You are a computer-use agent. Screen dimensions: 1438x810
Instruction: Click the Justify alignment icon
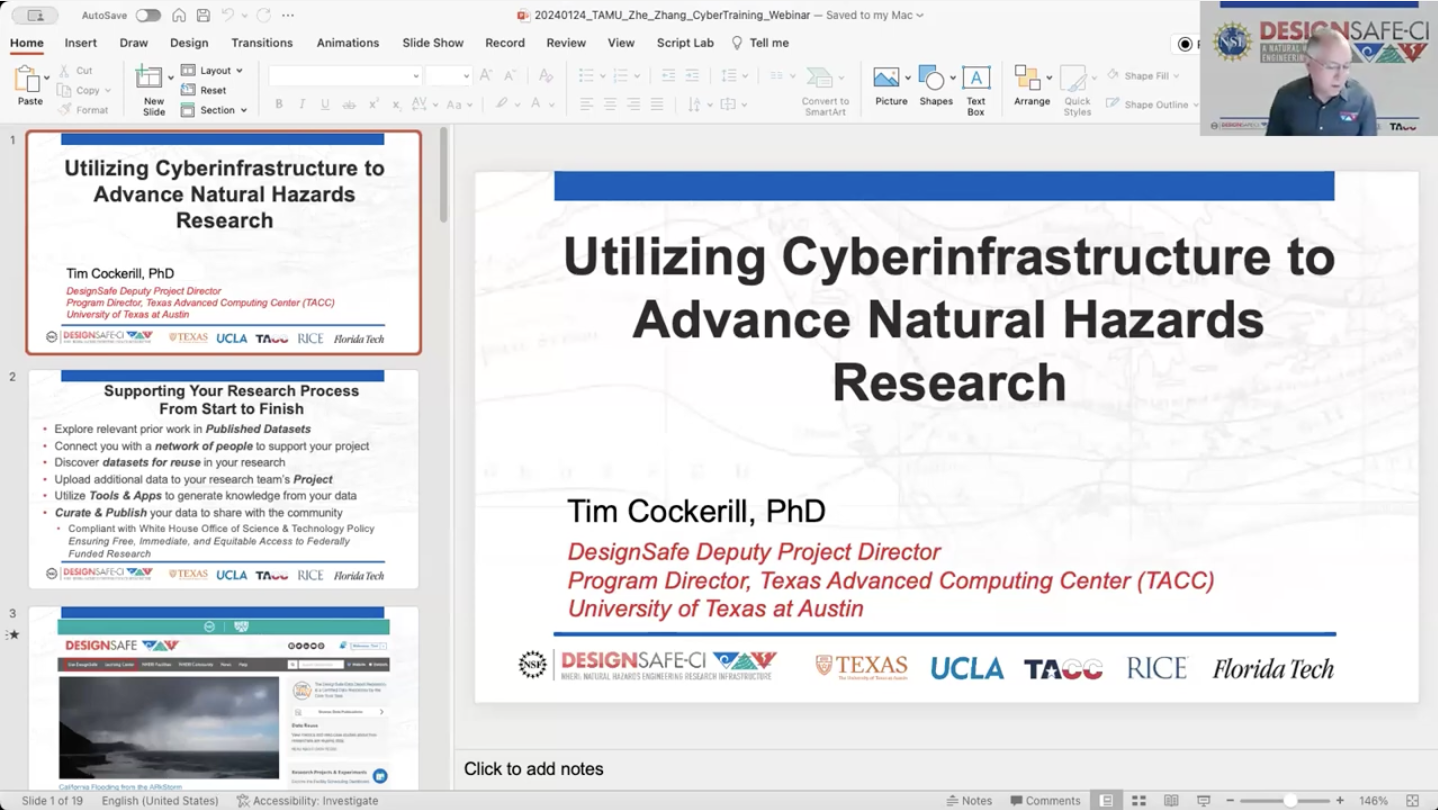pyautogui.click(x=657, y=104)
